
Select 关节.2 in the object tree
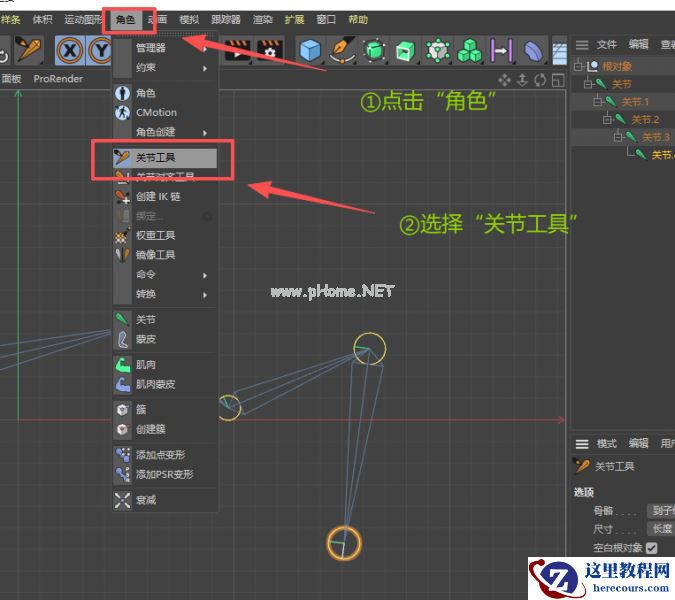tap(645, 120)
